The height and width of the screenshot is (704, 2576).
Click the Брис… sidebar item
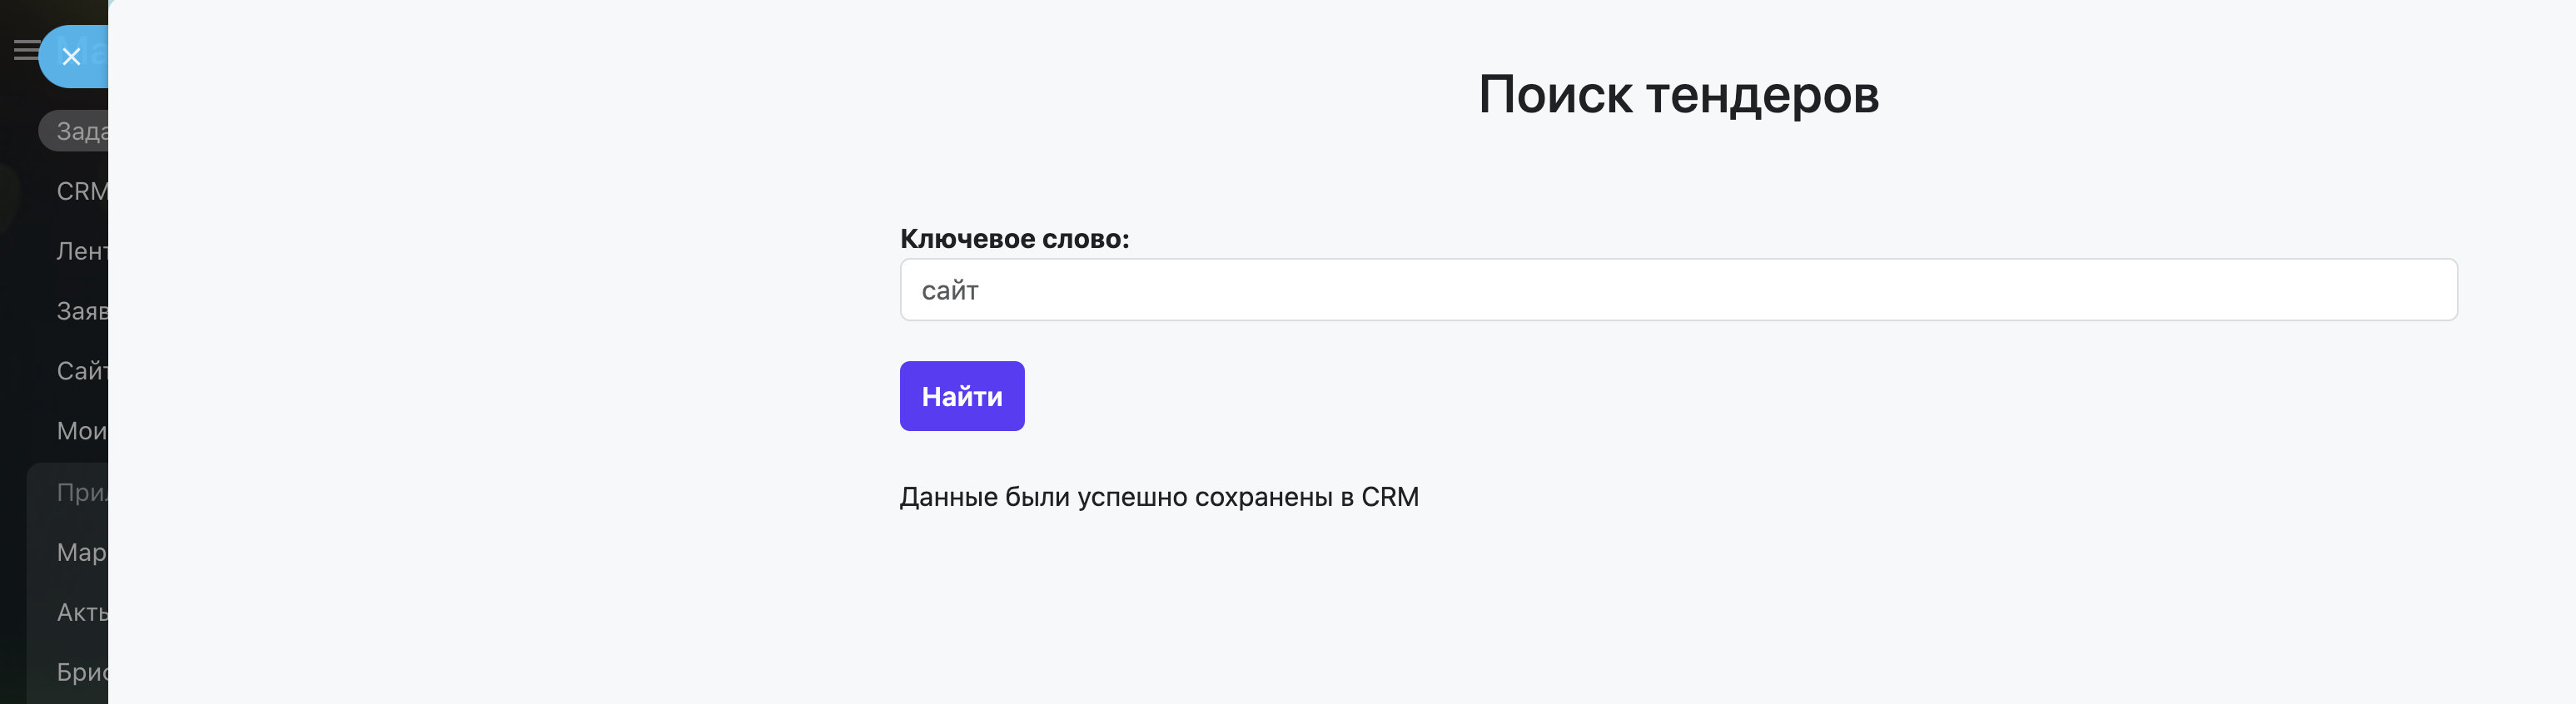pos(81,672)
